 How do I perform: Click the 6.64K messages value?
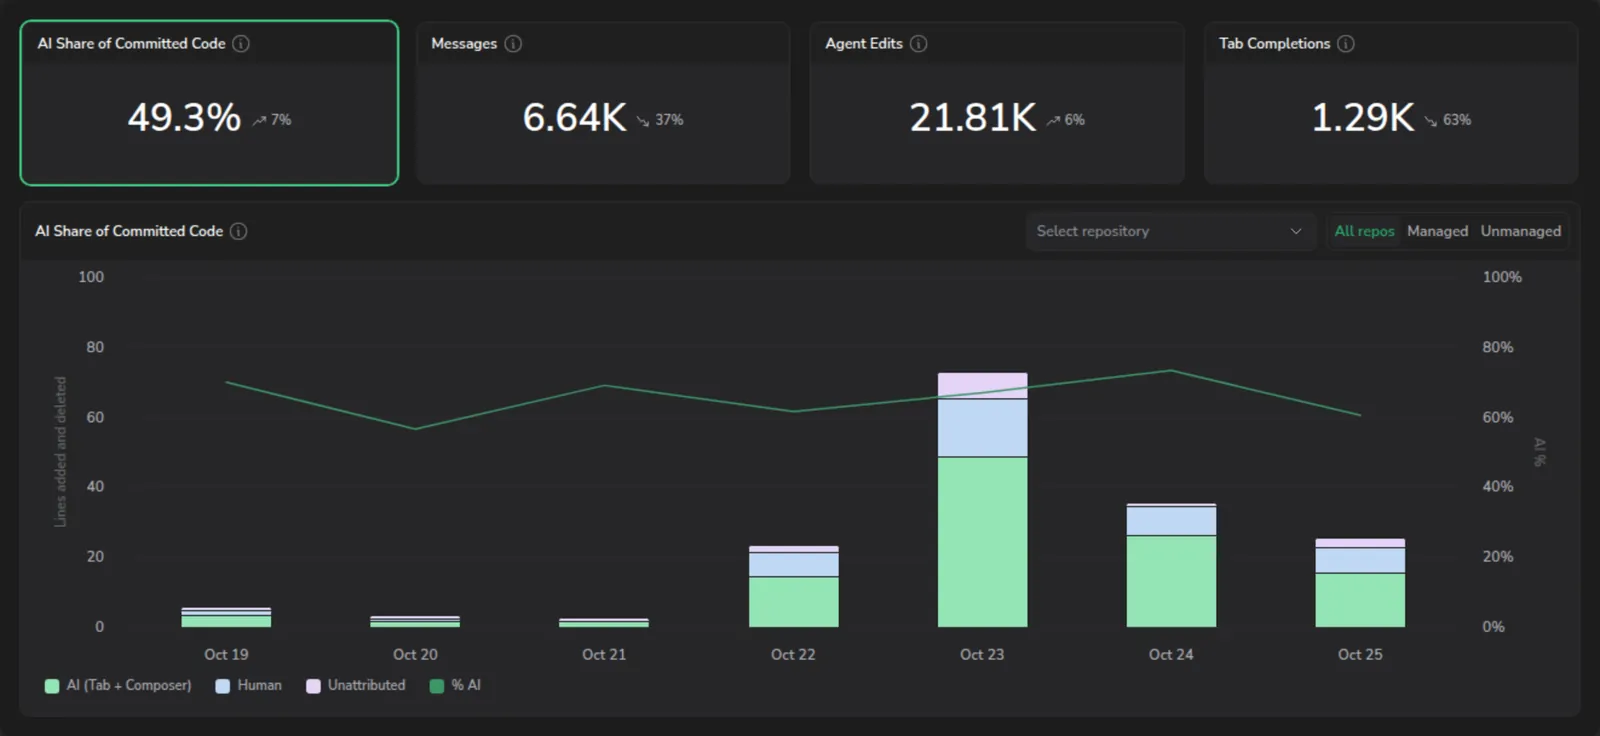pyautogui.click(x=574, y=118)
